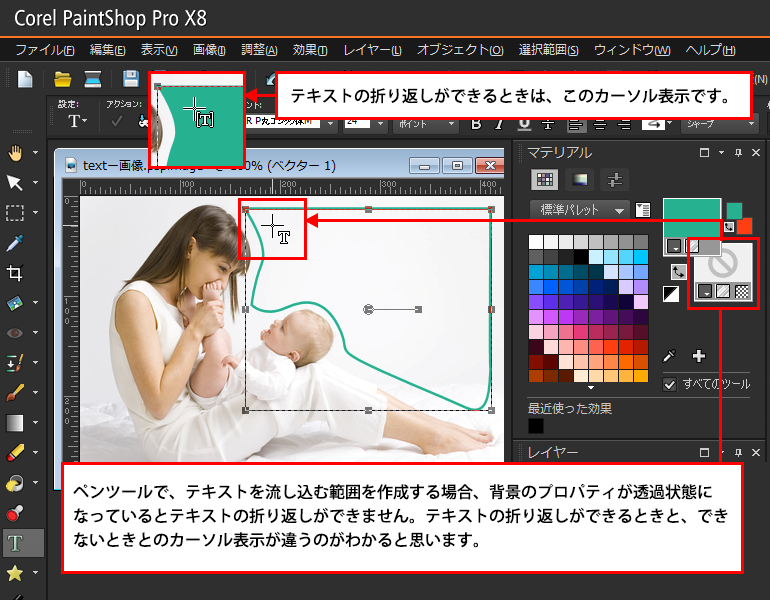Set text alignment to right
Viewport: 770px width, 600px height.
click(624, 124)
